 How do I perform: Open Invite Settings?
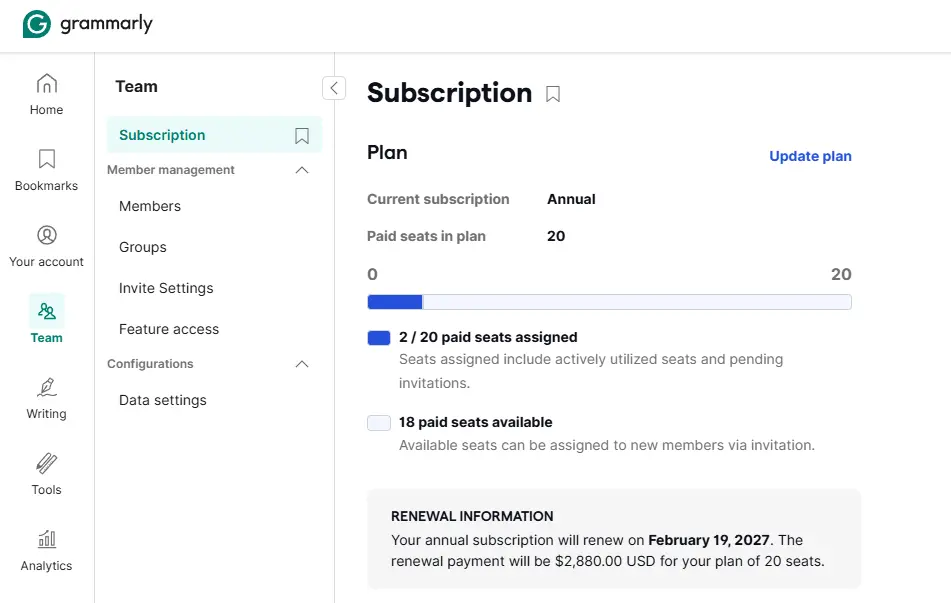coord(166,288)
